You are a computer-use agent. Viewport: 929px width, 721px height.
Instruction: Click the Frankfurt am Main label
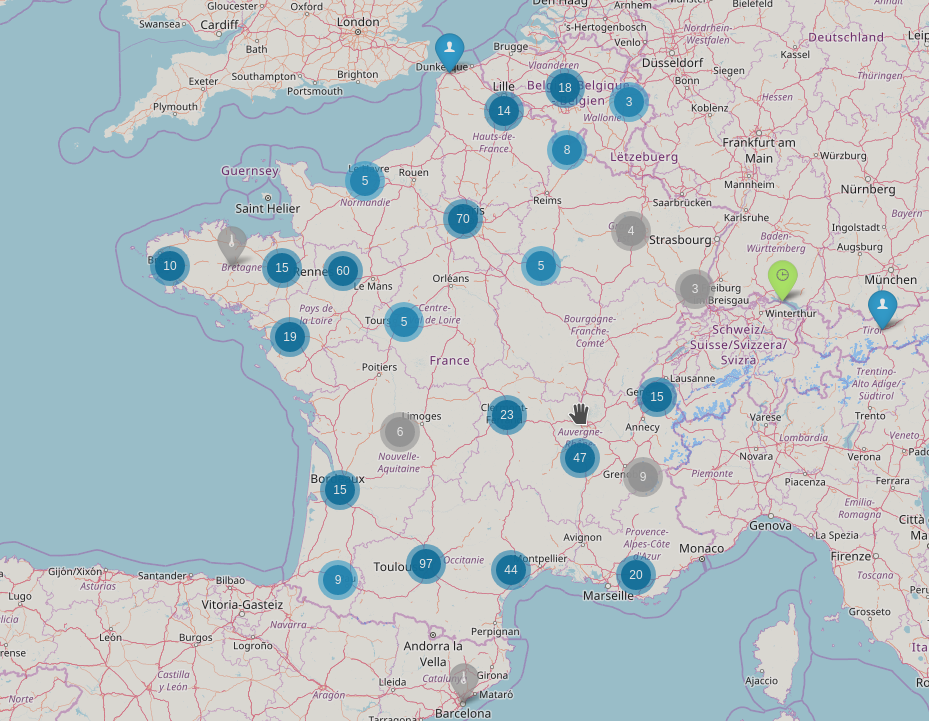(759, 150)
